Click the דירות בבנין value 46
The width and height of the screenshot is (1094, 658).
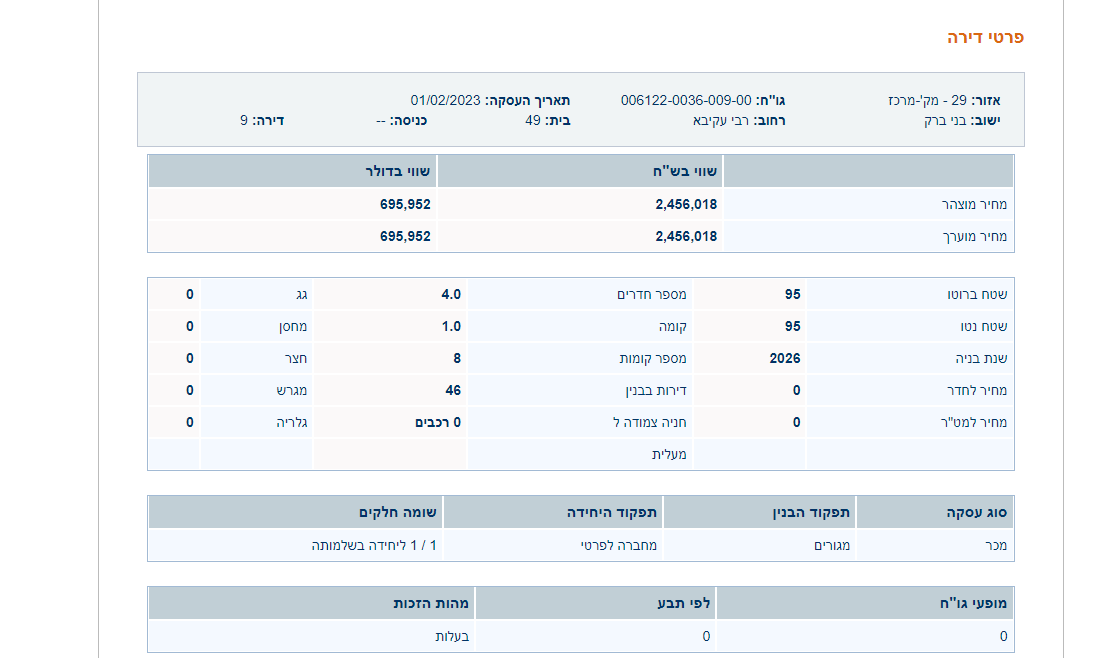point(453,391)
